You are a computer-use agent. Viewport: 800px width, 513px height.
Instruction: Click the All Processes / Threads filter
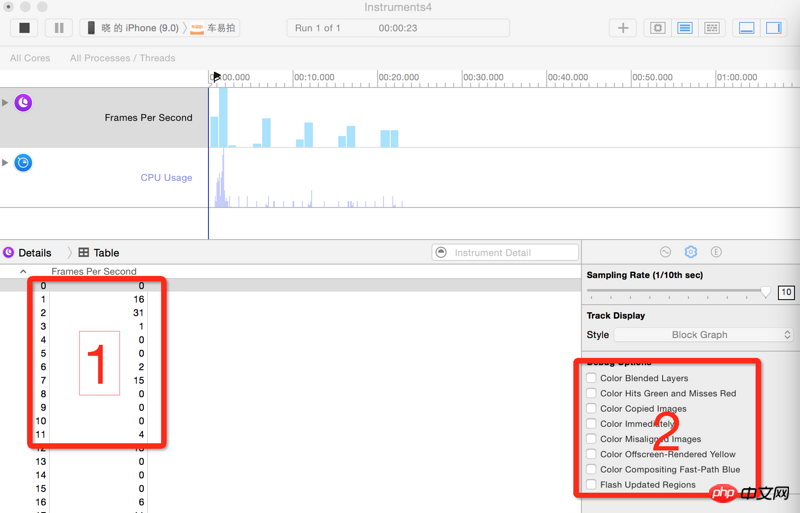122,58
